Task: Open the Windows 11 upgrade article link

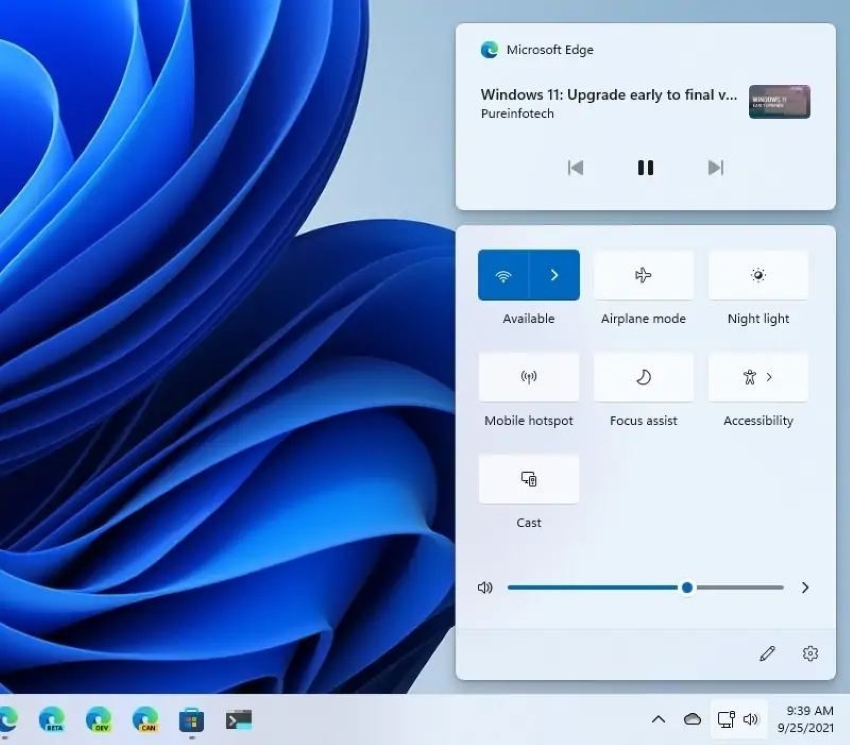Action: coord(609,95)
